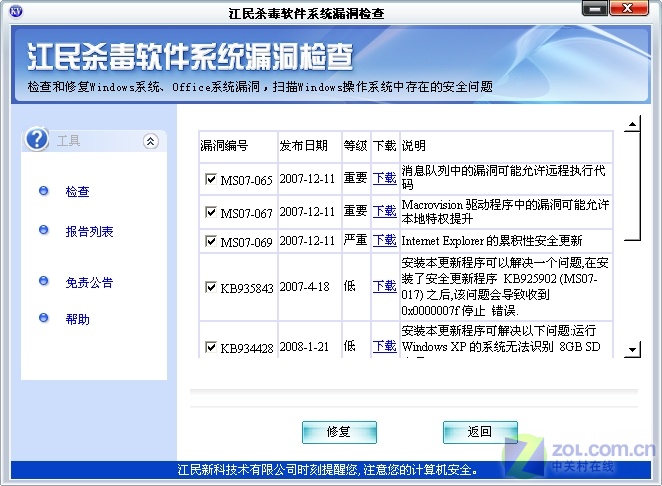Click 低 level of KB935843

[350, 286]
